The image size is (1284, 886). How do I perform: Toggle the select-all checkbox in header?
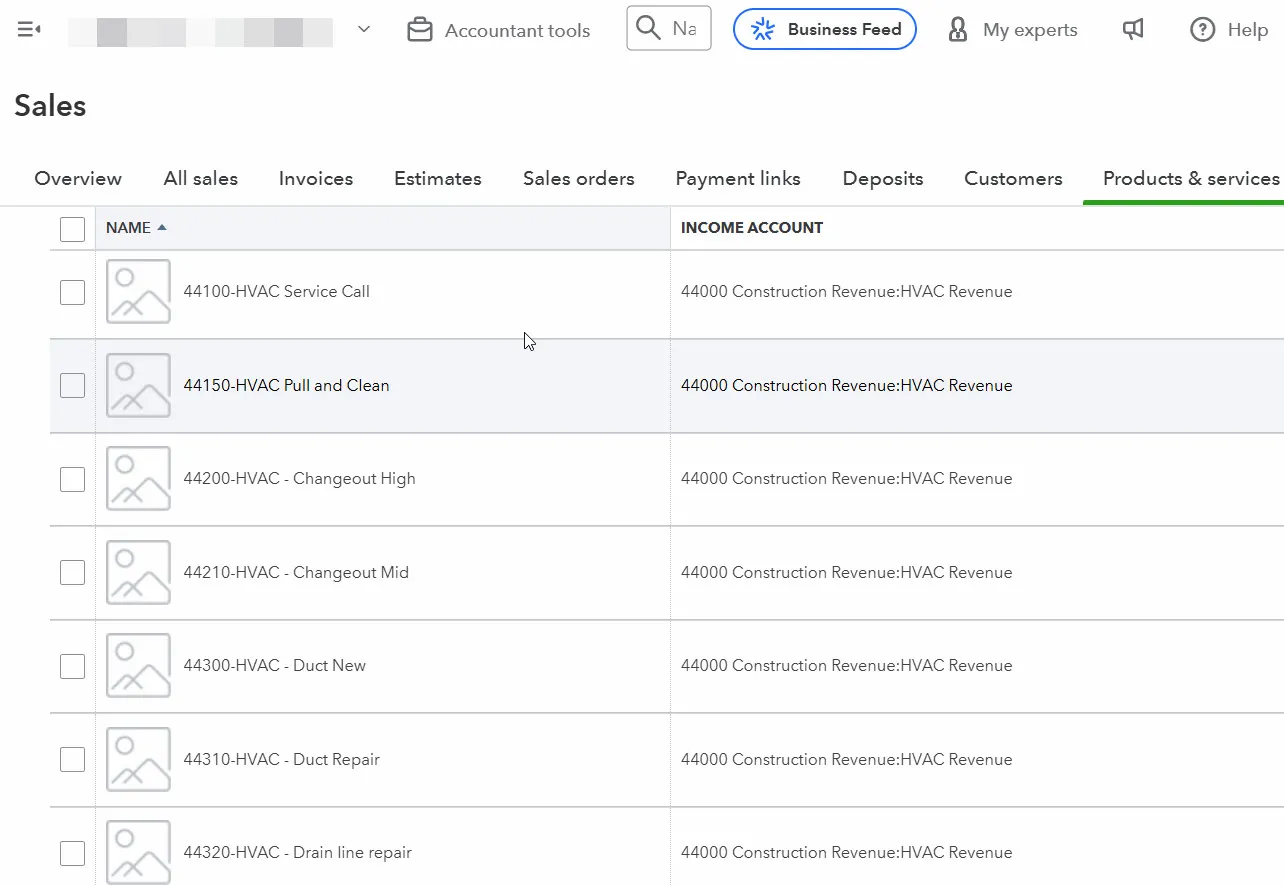[72, 229]
